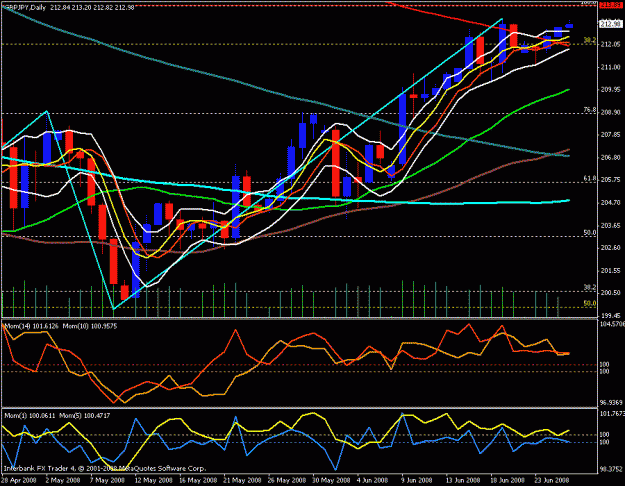Click the 203.65 price axis label

pos(610,225)
